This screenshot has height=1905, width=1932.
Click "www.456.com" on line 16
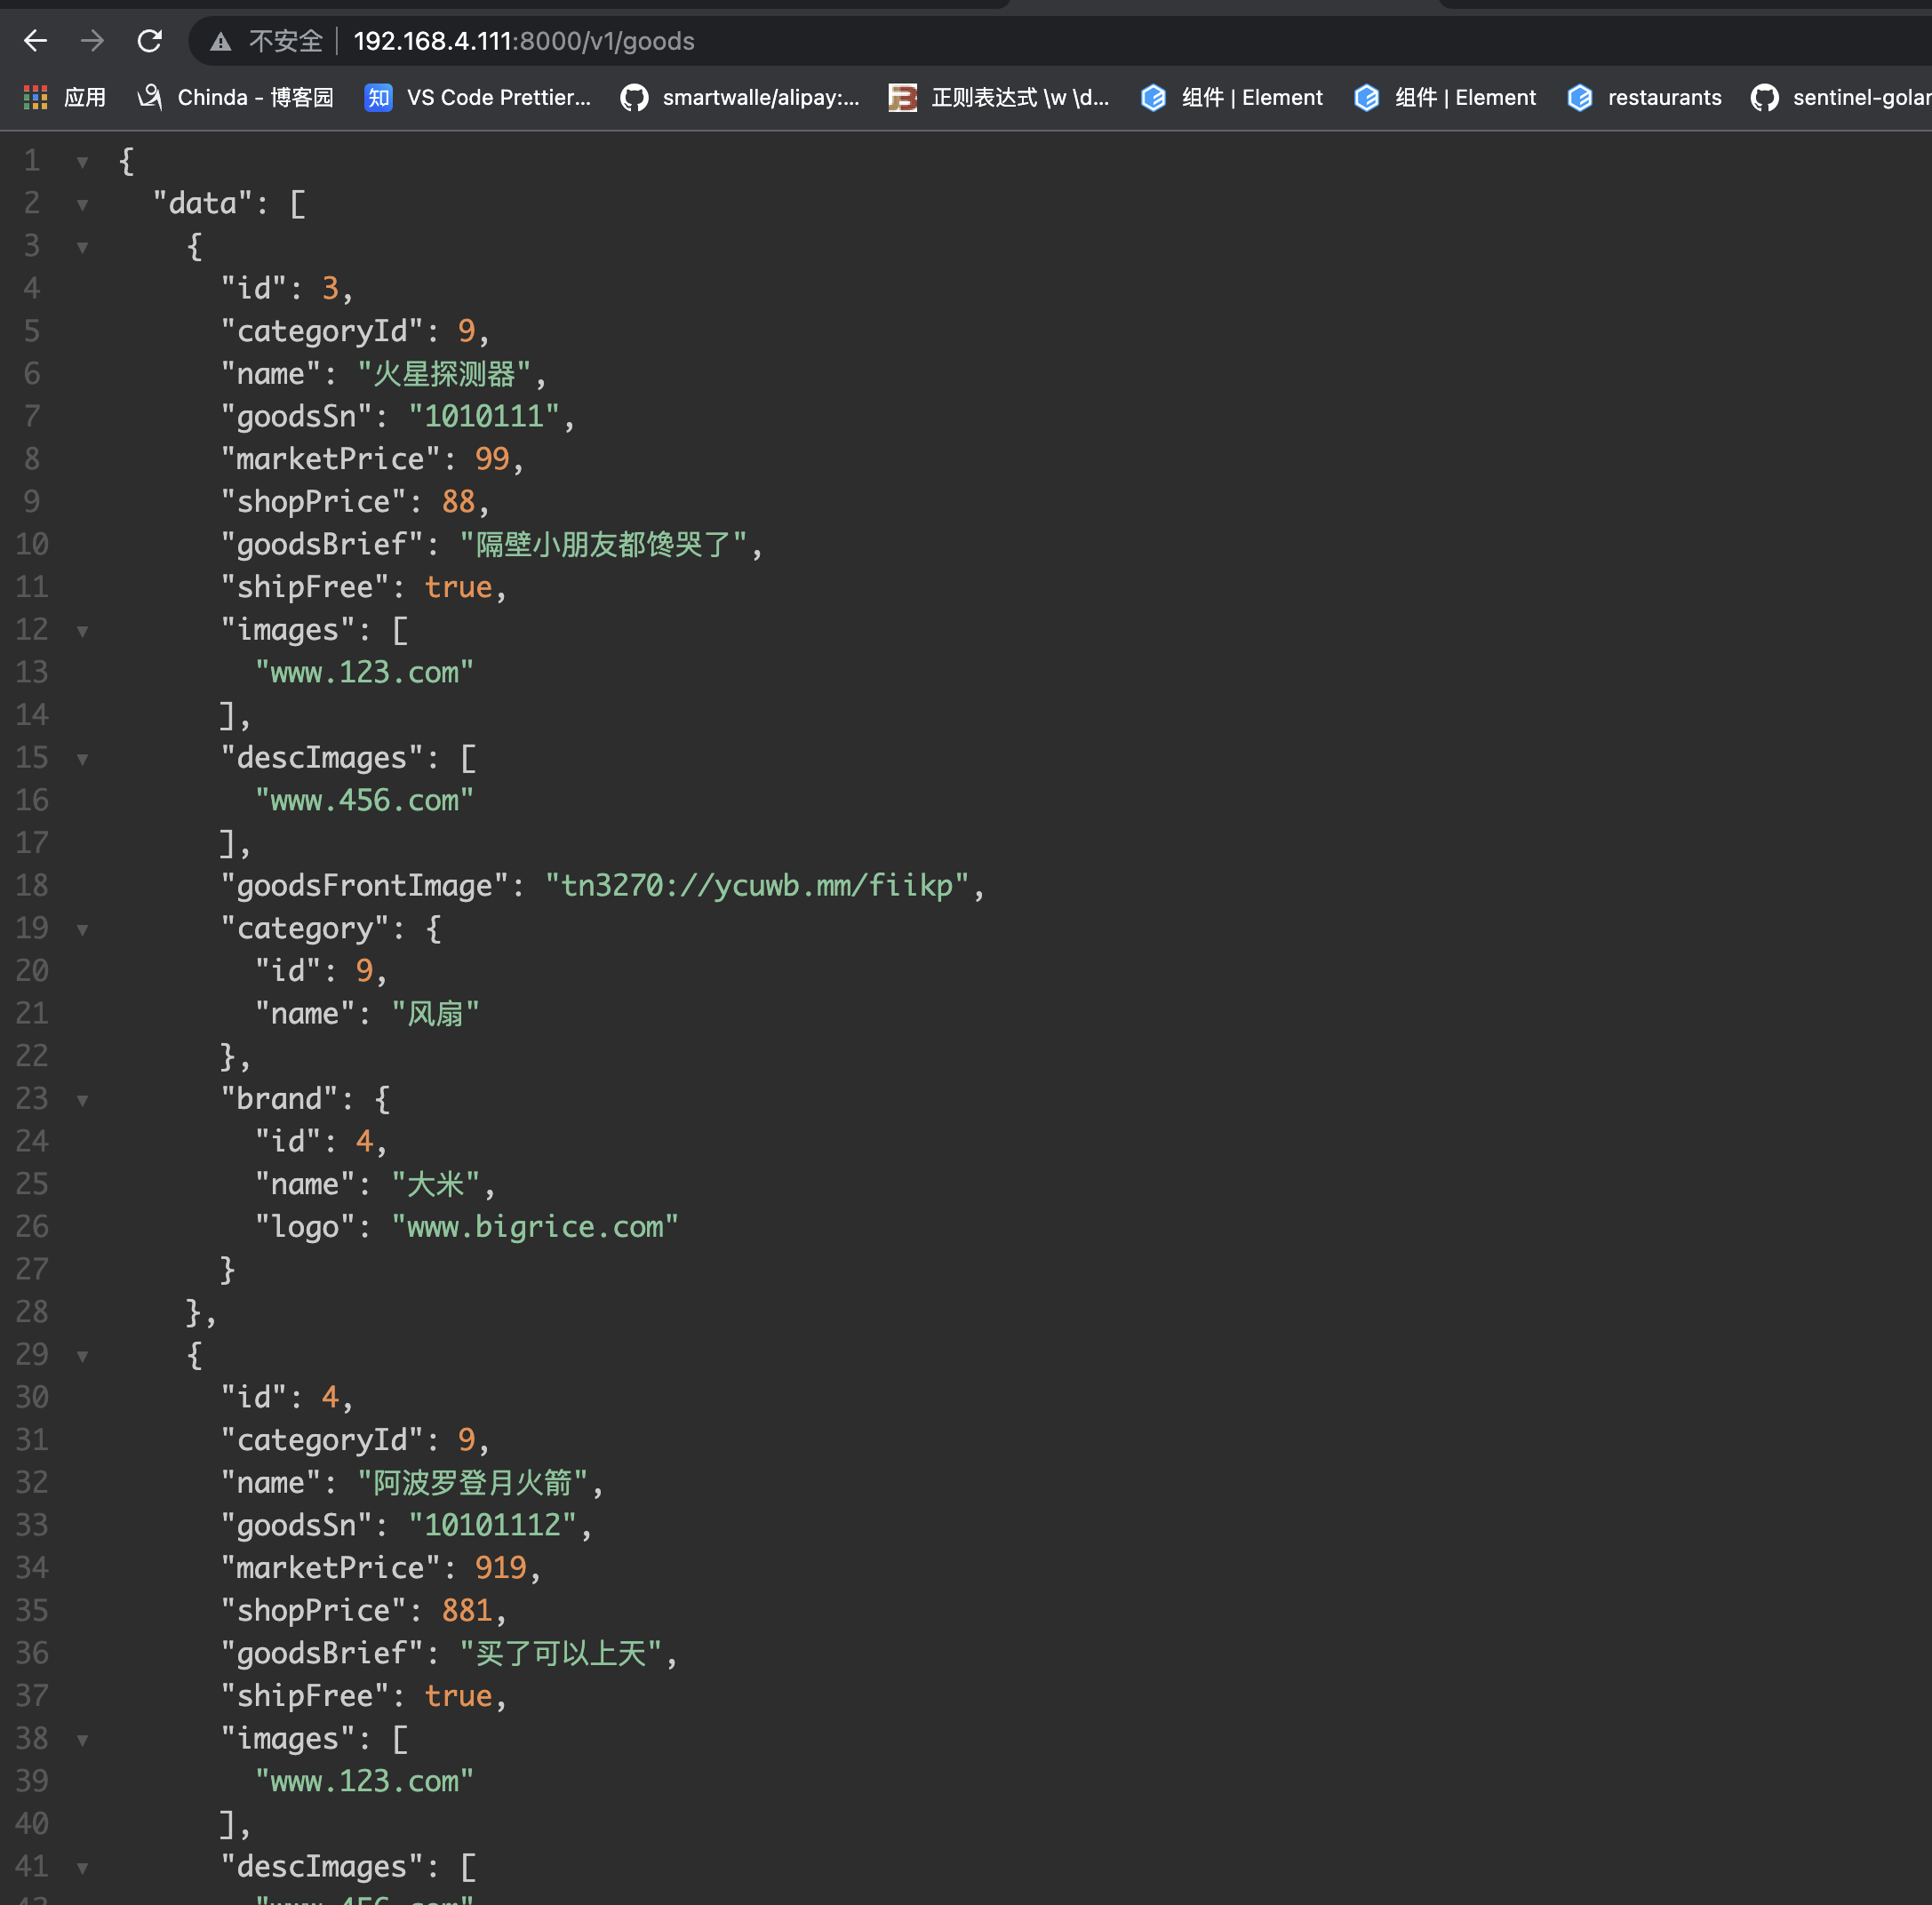[364, 800]
